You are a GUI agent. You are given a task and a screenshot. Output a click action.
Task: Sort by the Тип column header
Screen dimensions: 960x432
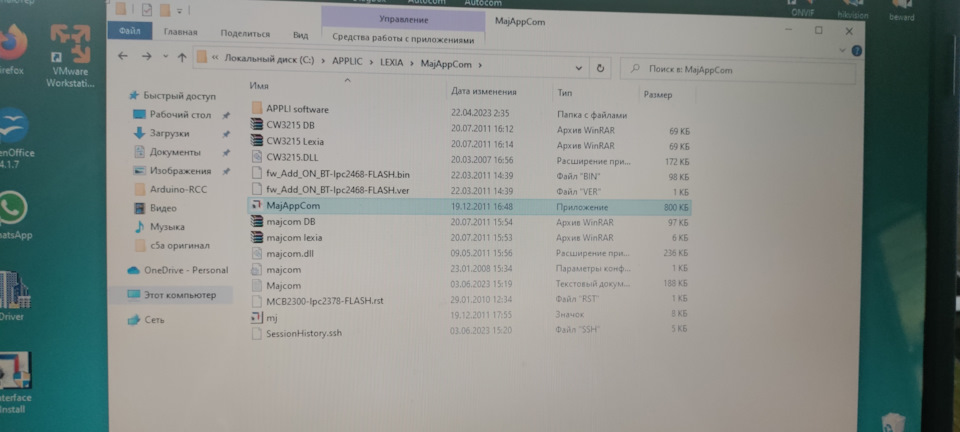coord(564,94)
